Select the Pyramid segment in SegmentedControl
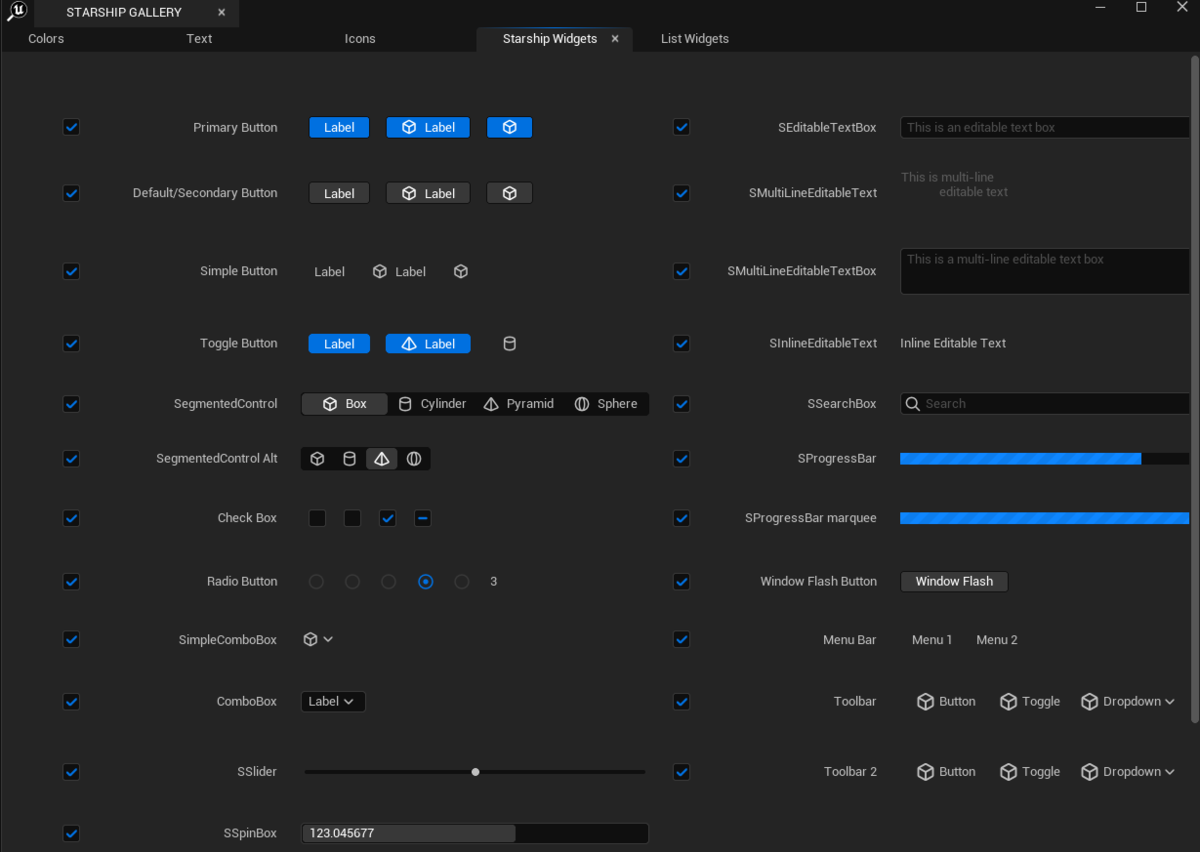Image resolution: width=1200 pixels, height=852 pixels. [518, 404]
